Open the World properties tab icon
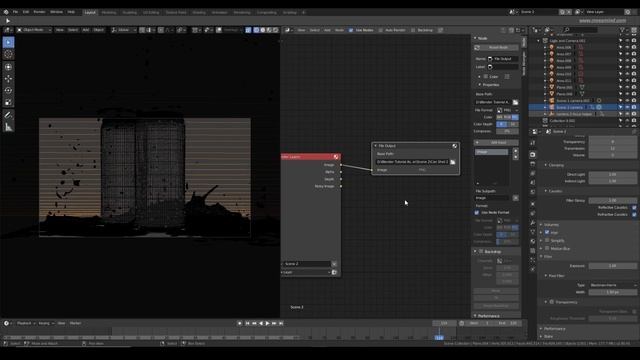The width and height of the screenshot is (640, 360). [x=533, y=192]
